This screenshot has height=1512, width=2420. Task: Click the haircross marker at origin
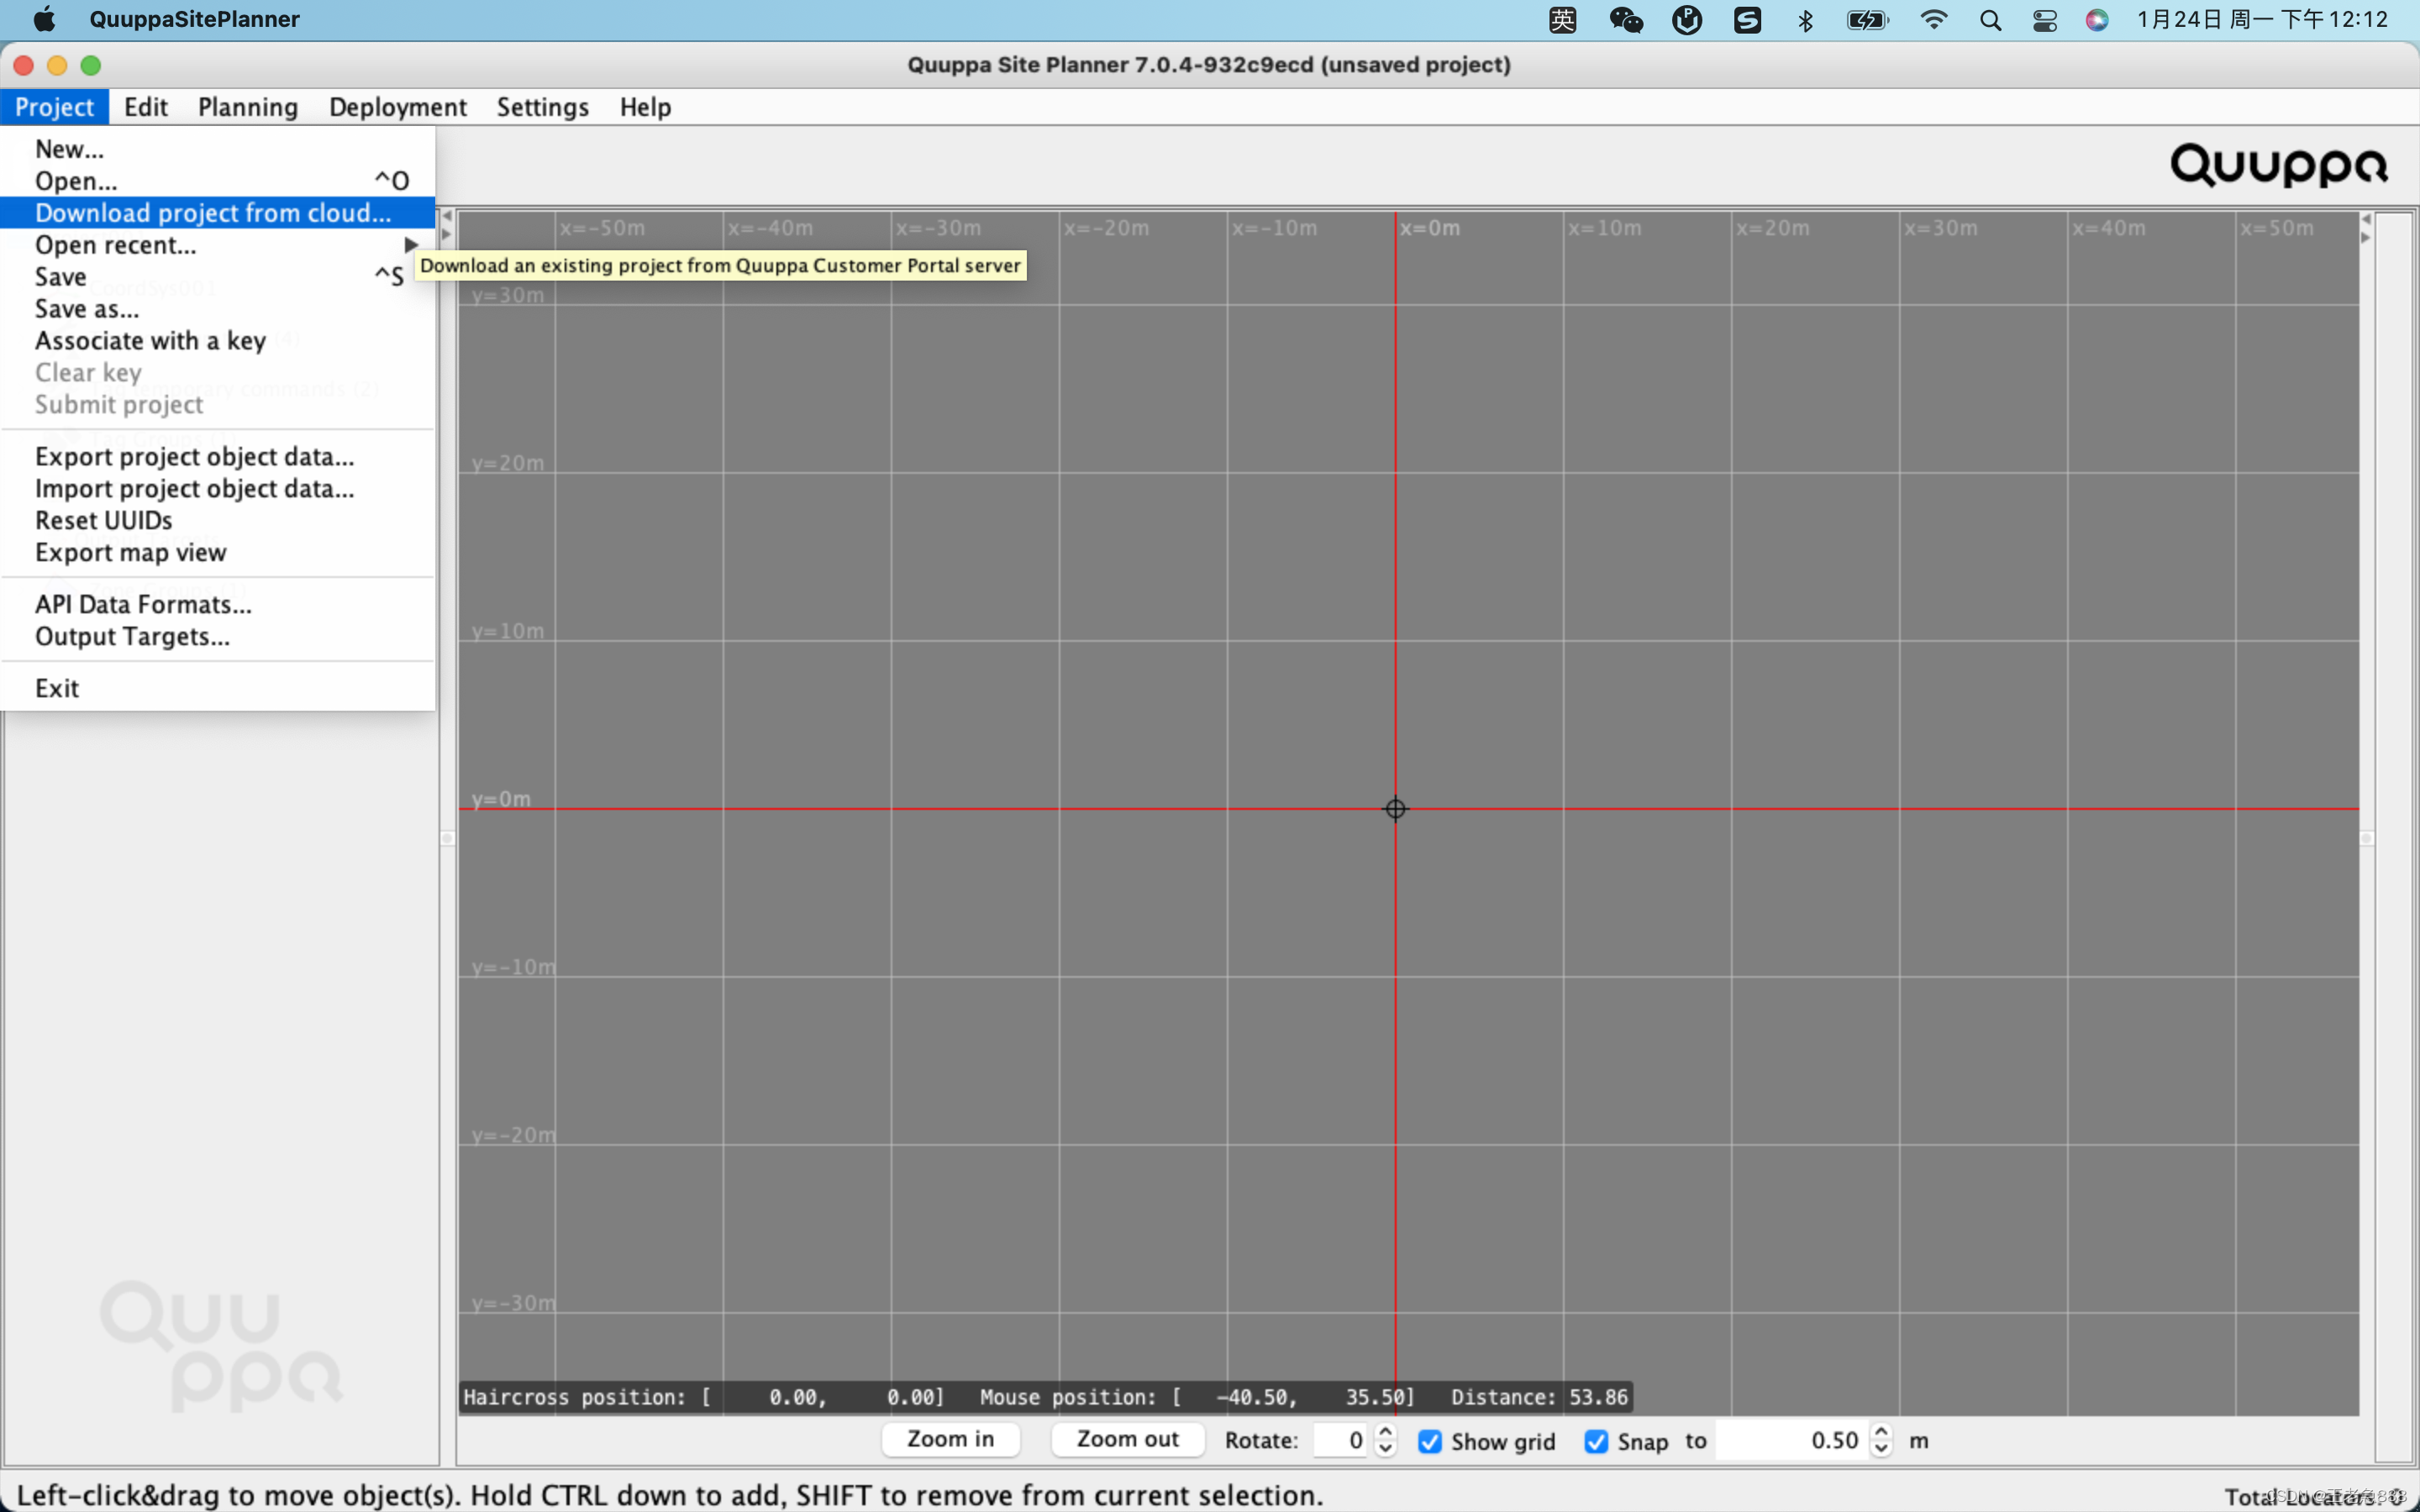click(x=1395, y=808)
